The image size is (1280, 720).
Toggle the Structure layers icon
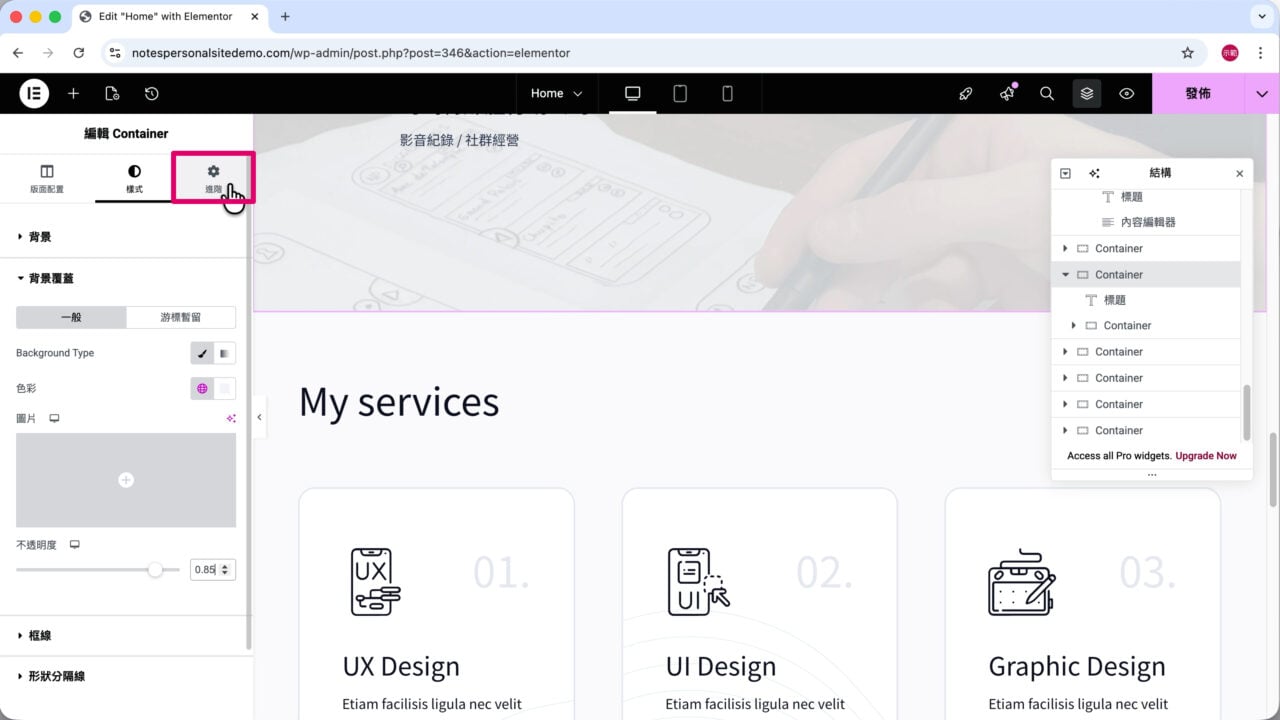coord(1087,93)
